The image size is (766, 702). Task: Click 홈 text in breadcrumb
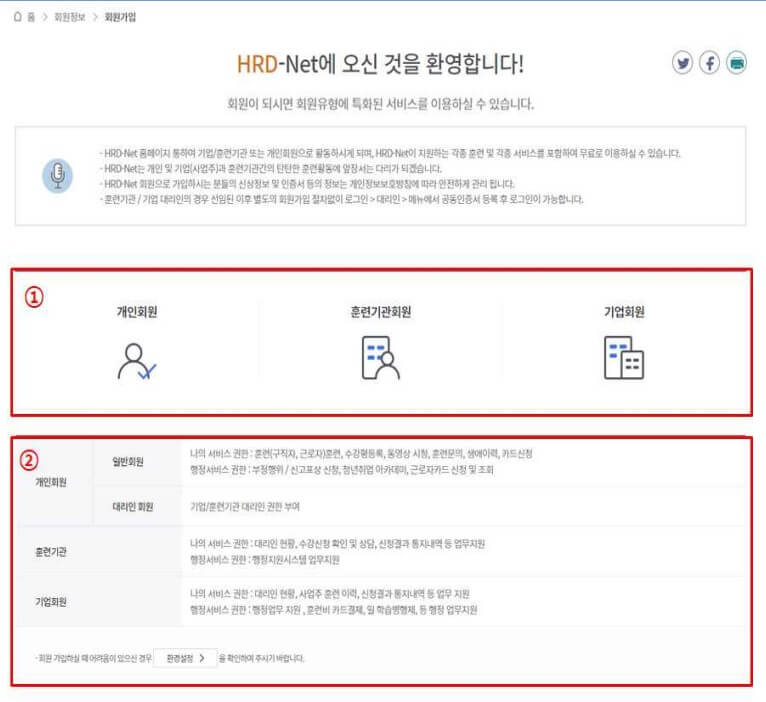[31, 17]
